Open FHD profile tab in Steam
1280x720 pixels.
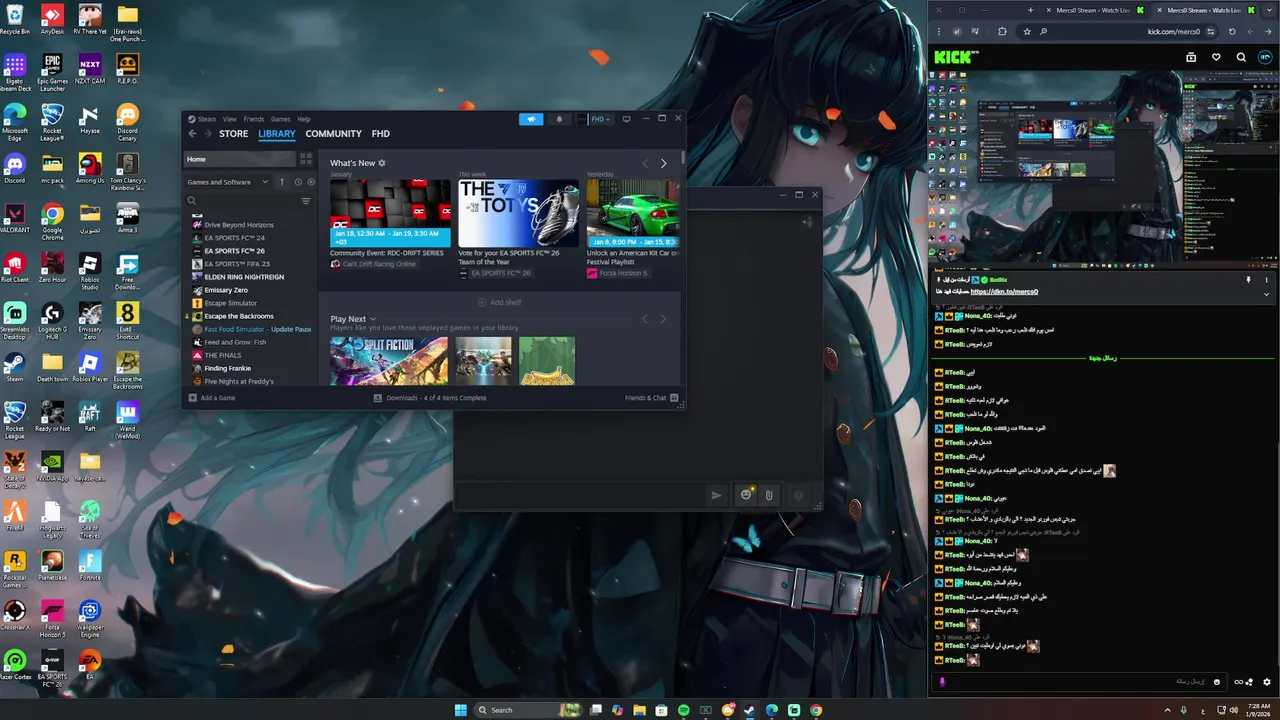[x=380, y=134]
